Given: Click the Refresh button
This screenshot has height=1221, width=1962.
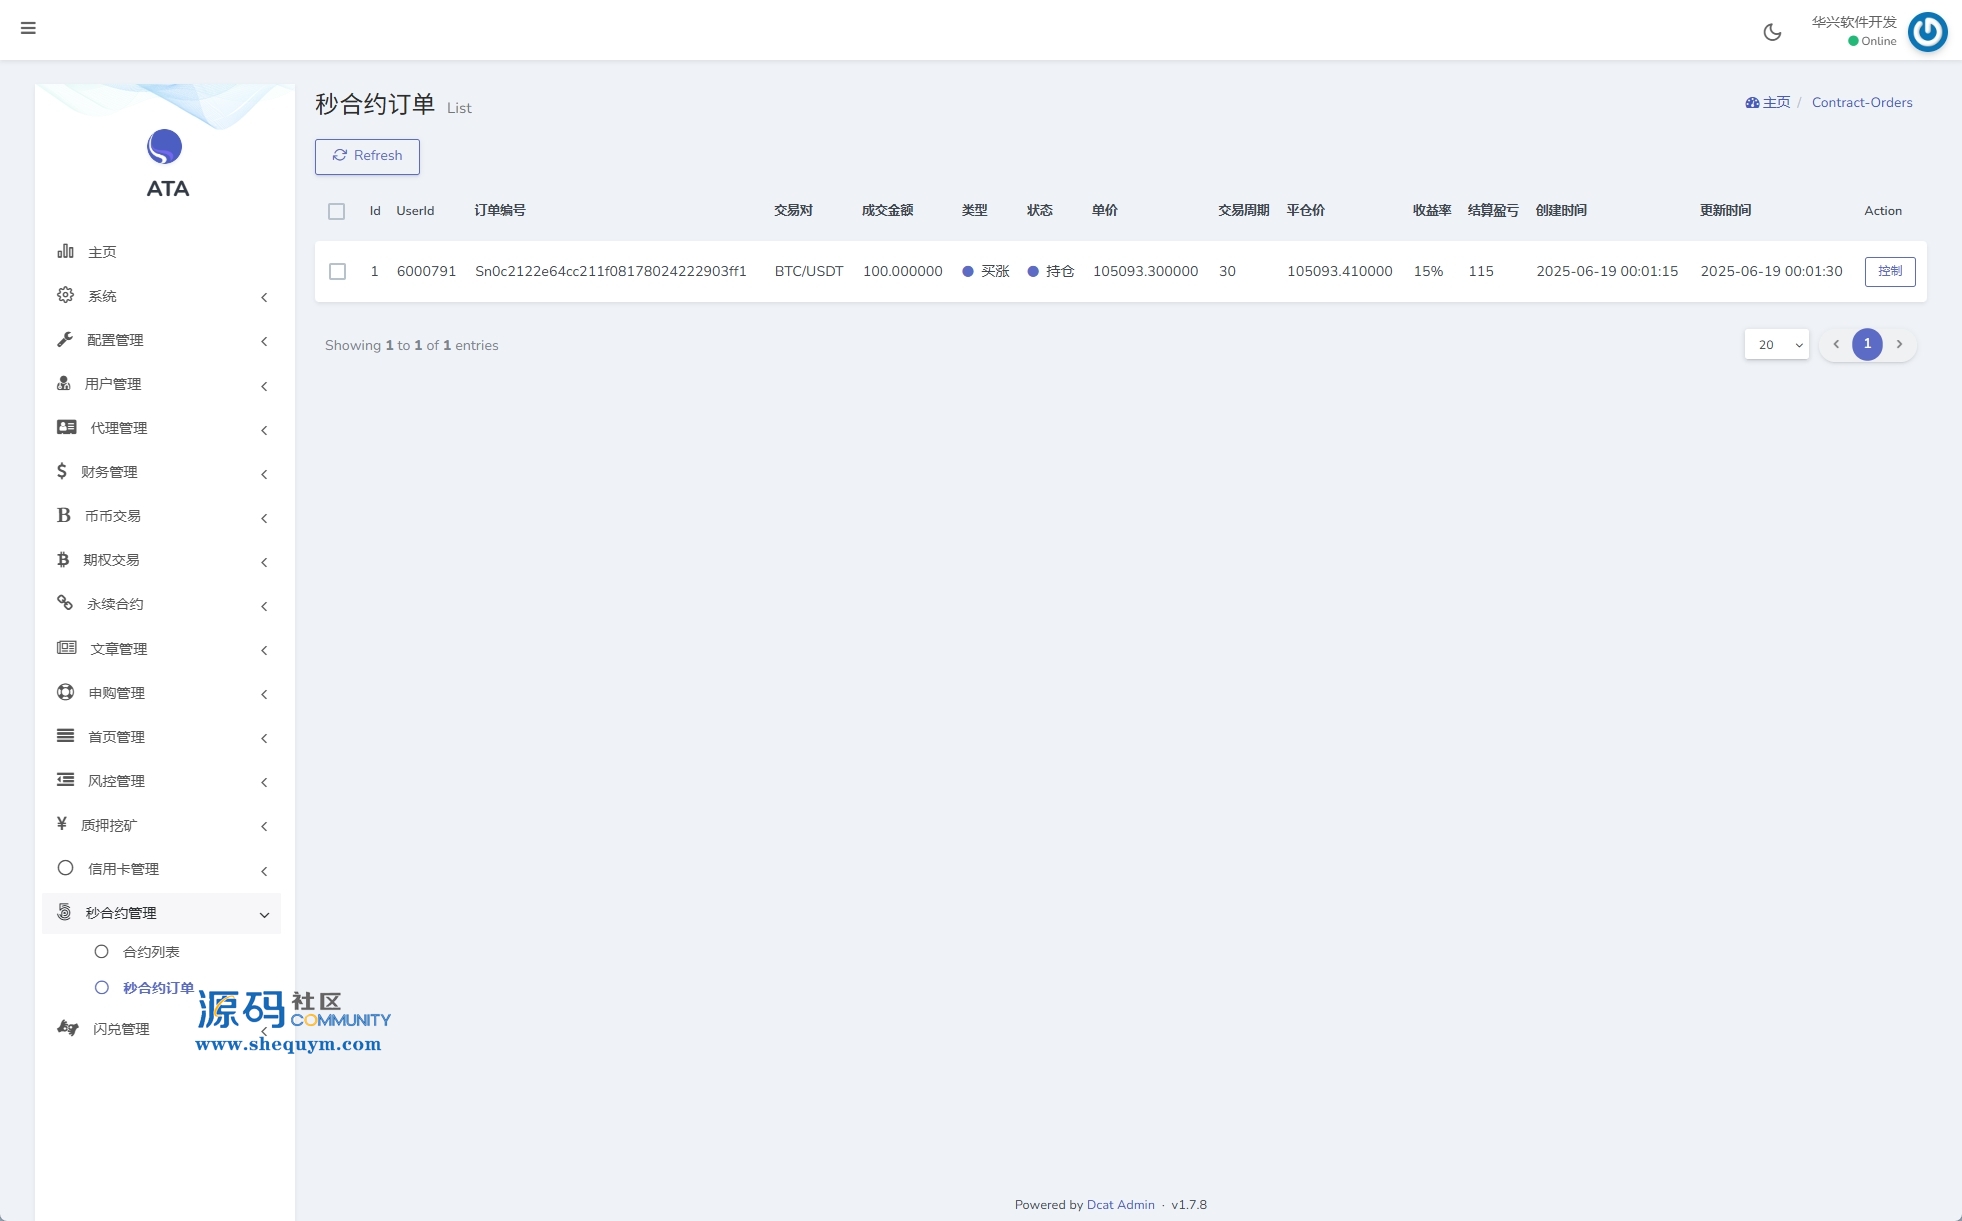Looking at the screenshot, I should tap(367, 156).
